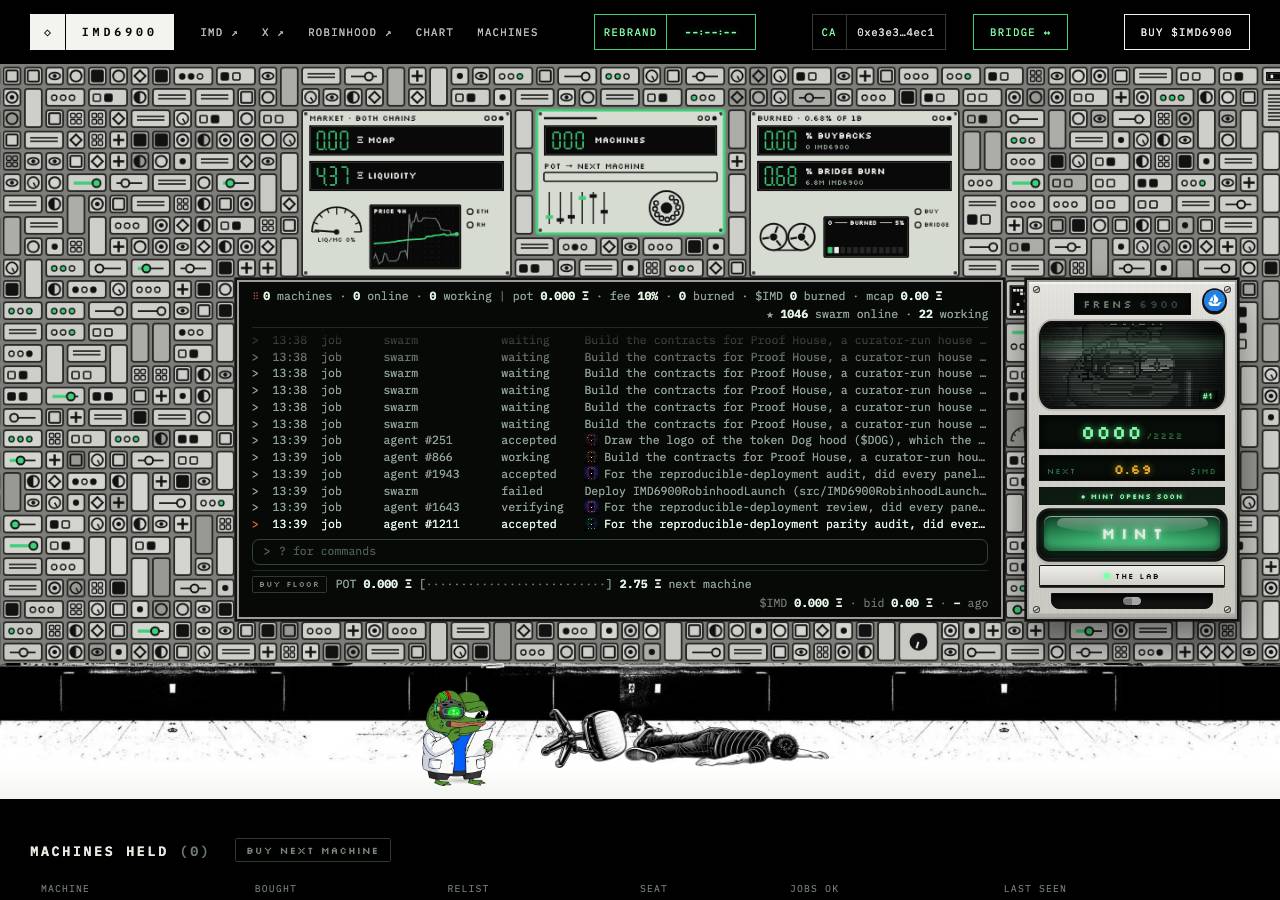Click the plus button right of Machines panel
Image resolution: width=1280 pixels, height=900 pixels.
coord(737,161)
